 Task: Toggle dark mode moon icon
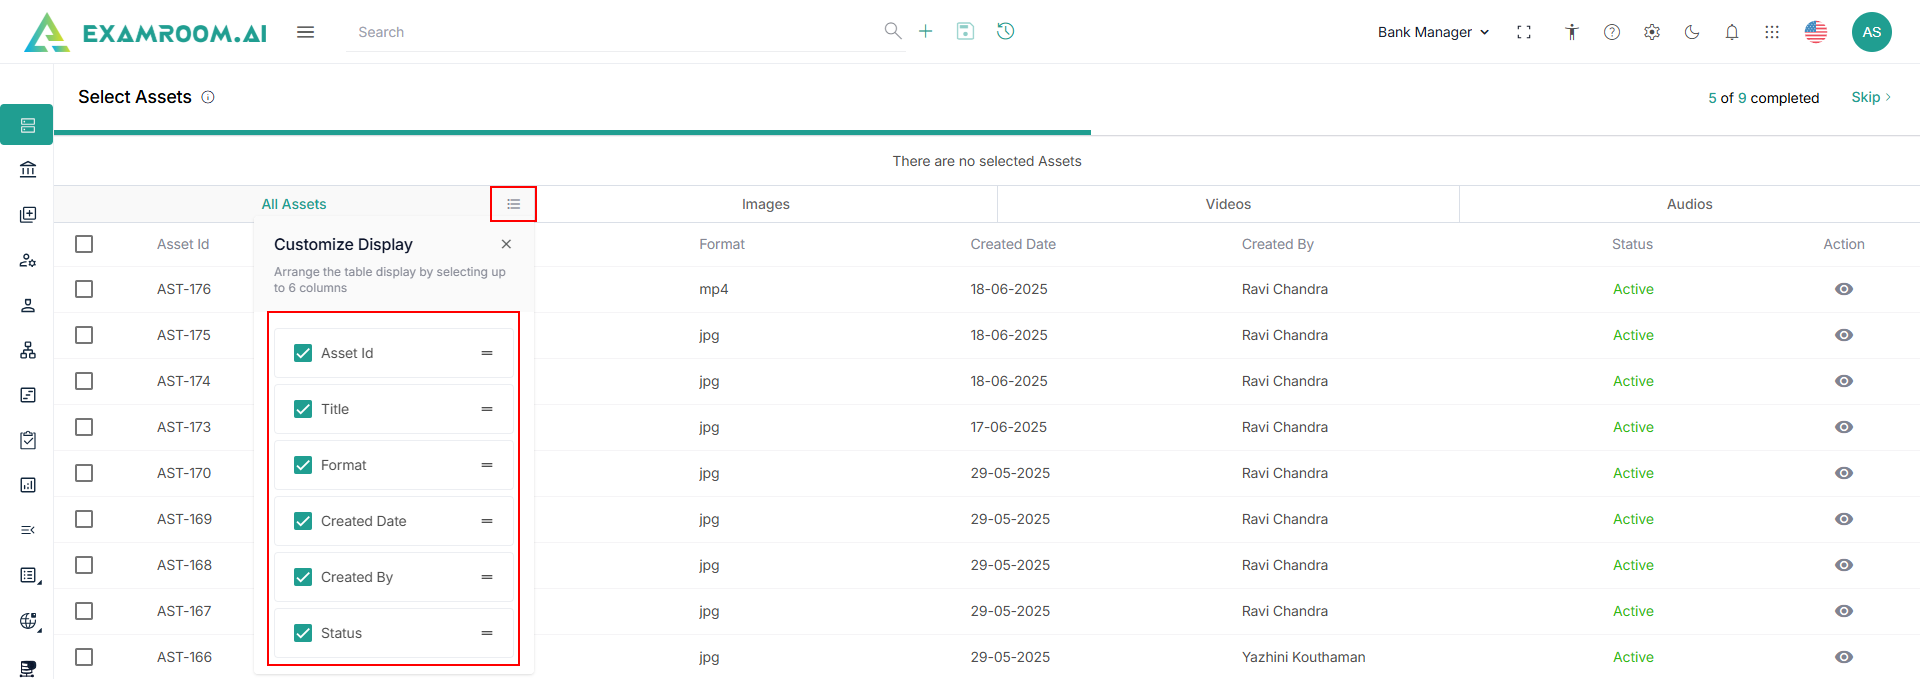click(x=1692, y=32)
